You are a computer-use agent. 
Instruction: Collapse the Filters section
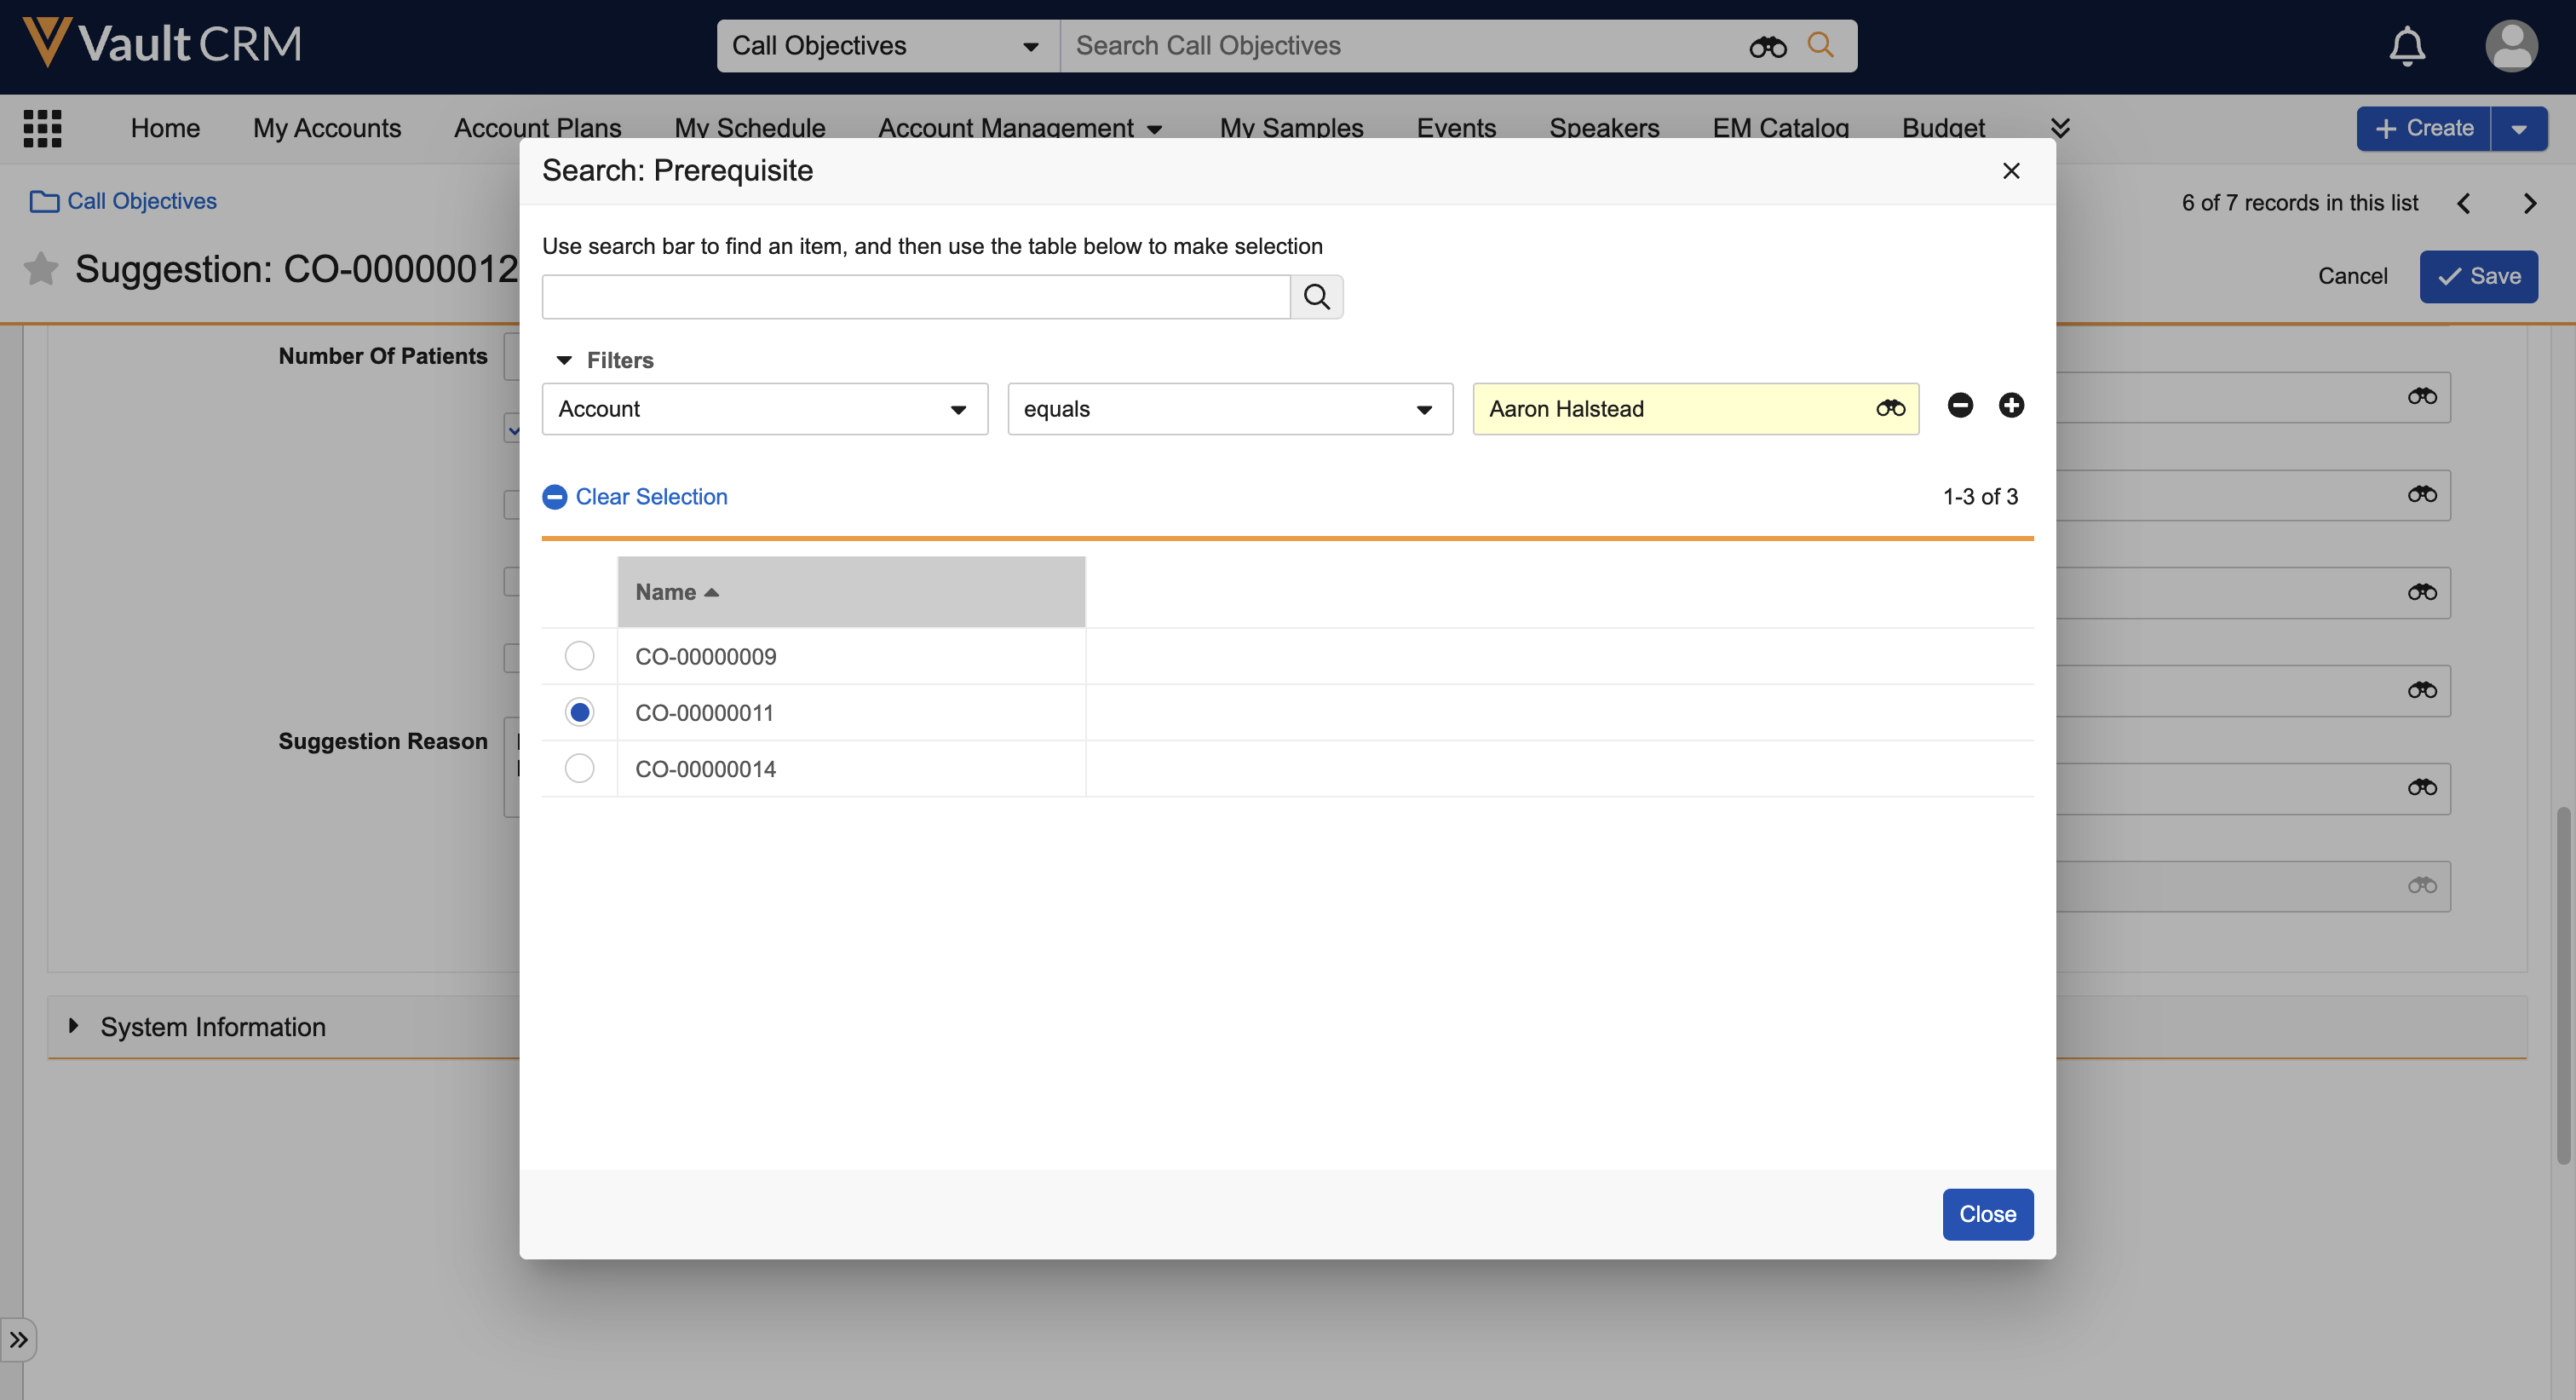point(564,360)
